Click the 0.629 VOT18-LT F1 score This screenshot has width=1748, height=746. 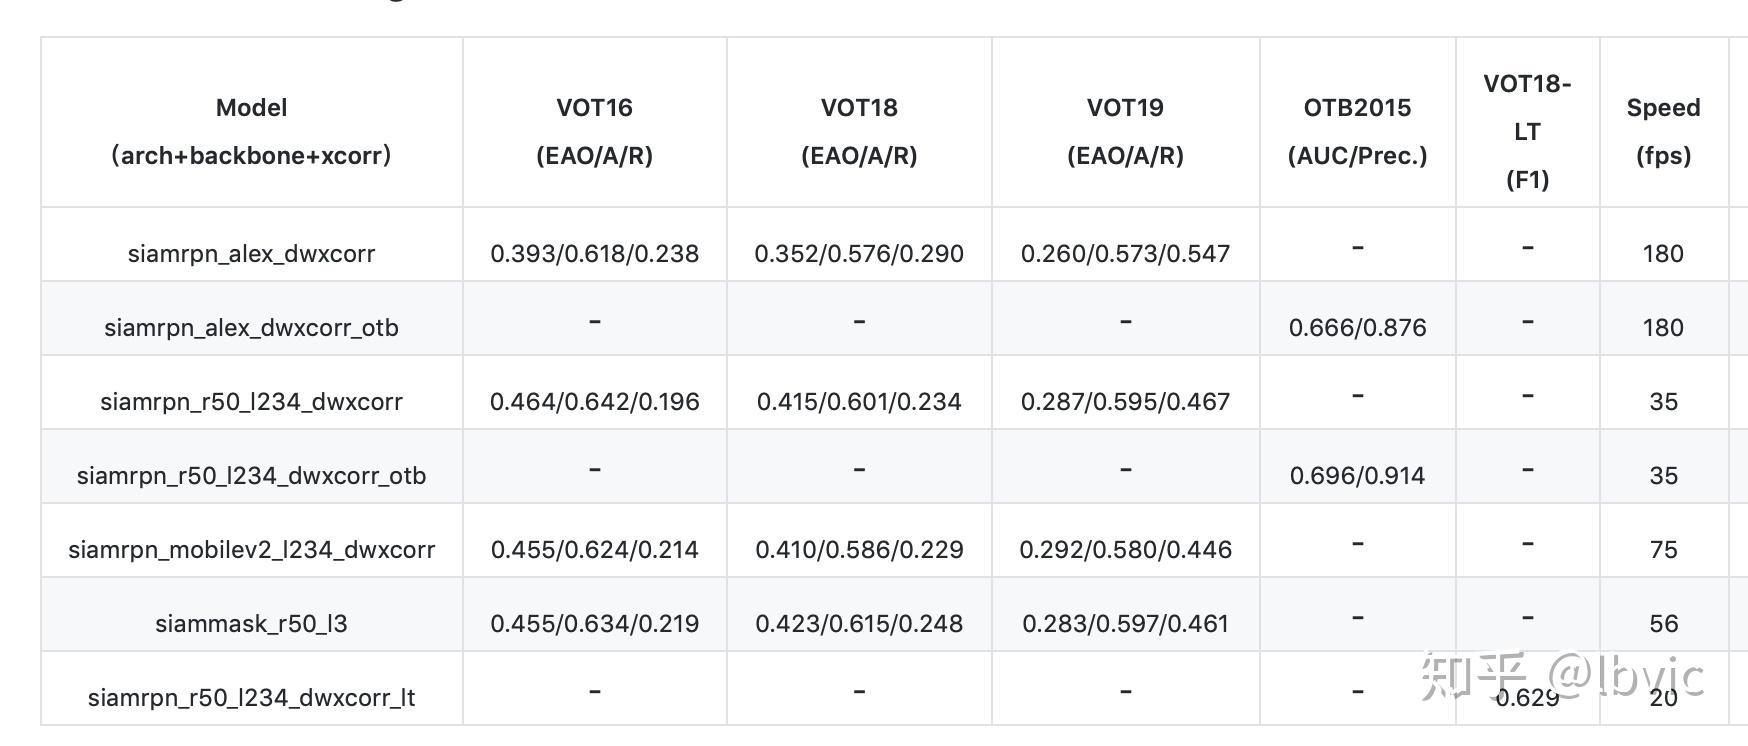(x=1527, y=697)
